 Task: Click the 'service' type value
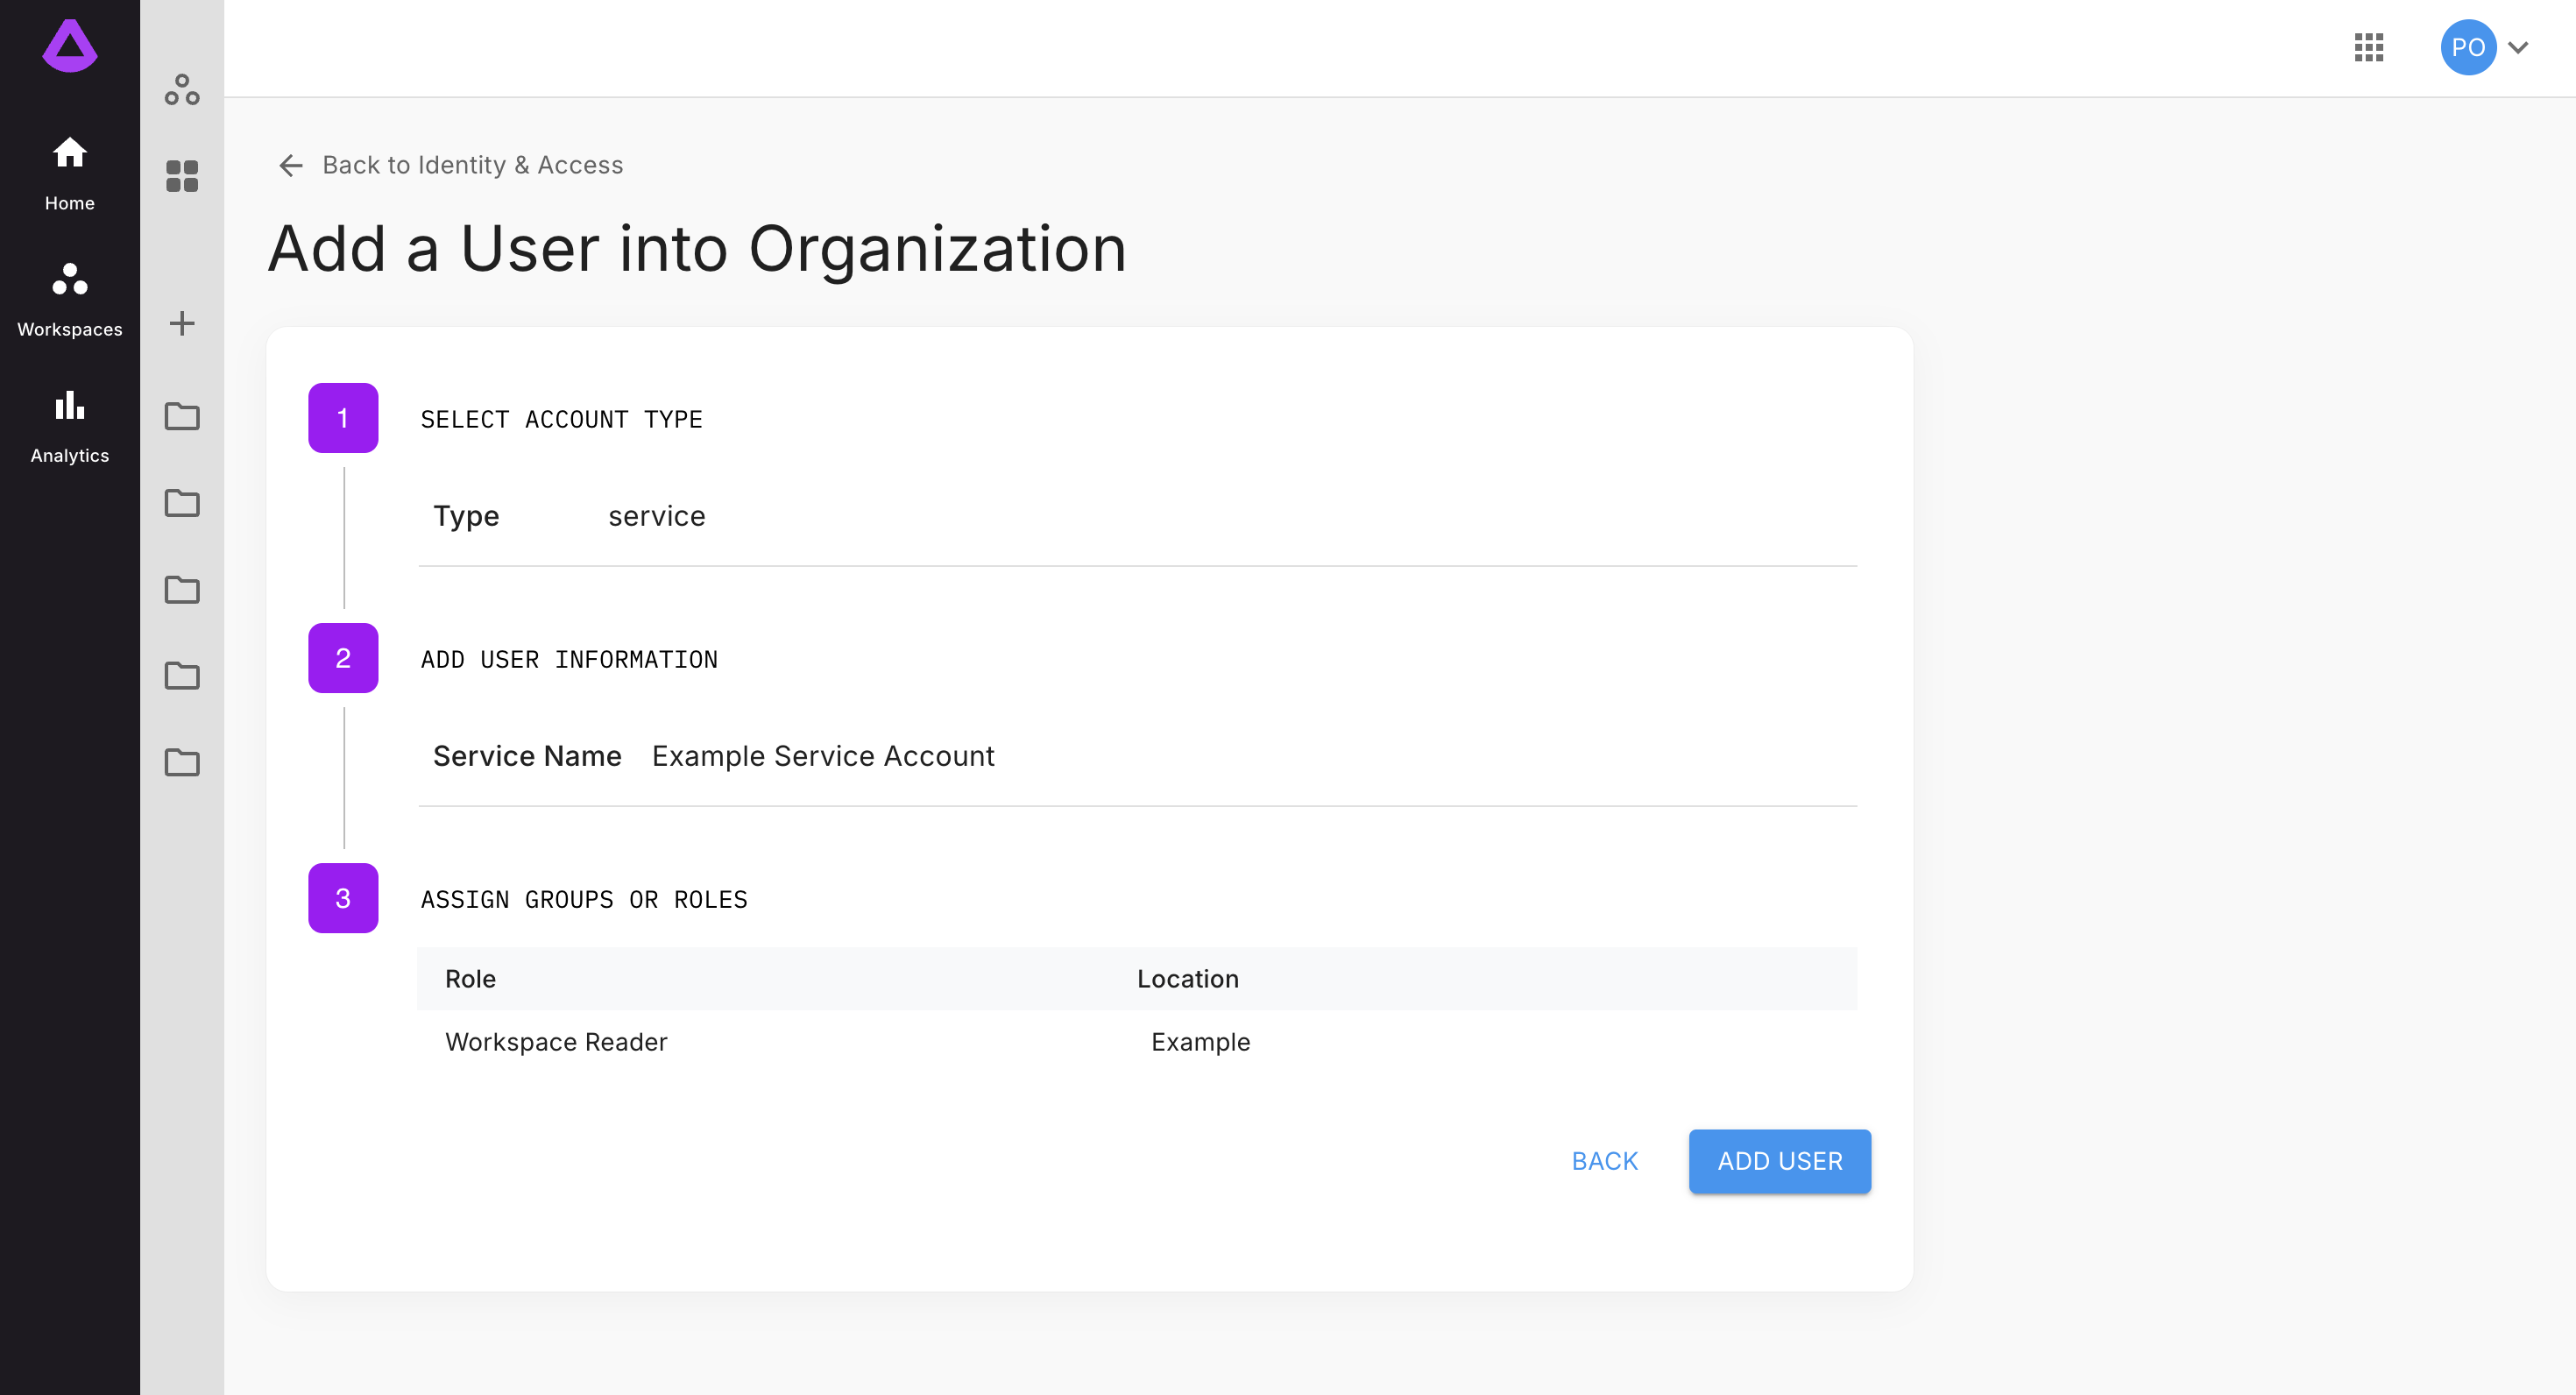[657, 516]
